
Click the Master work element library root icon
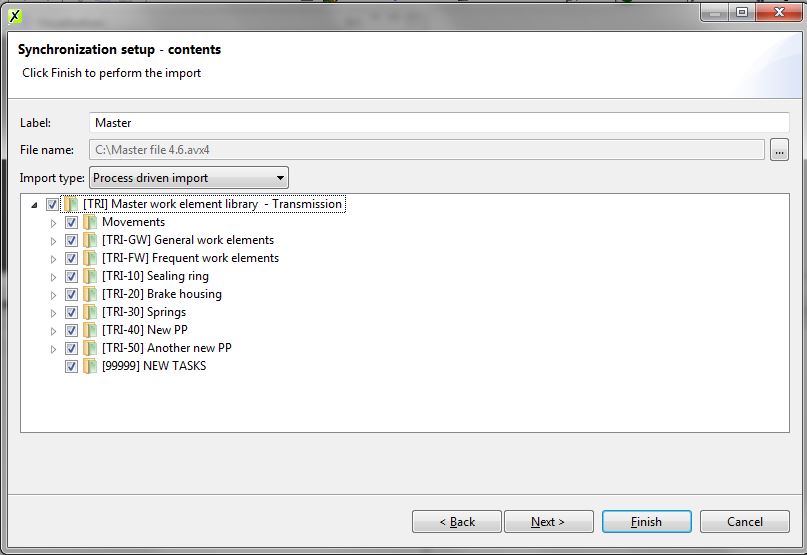click(71, 204)
